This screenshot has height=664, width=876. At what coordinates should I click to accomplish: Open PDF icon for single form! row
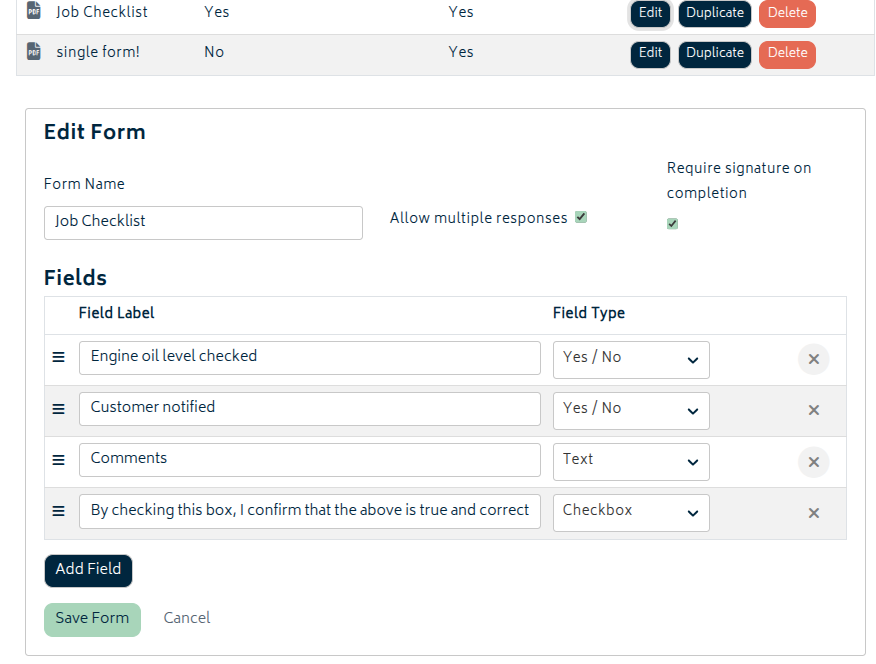(34, 51)
